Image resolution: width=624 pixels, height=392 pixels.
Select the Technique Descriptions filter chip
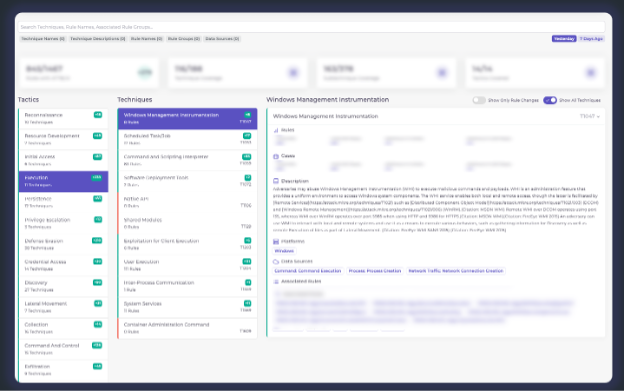98,39
